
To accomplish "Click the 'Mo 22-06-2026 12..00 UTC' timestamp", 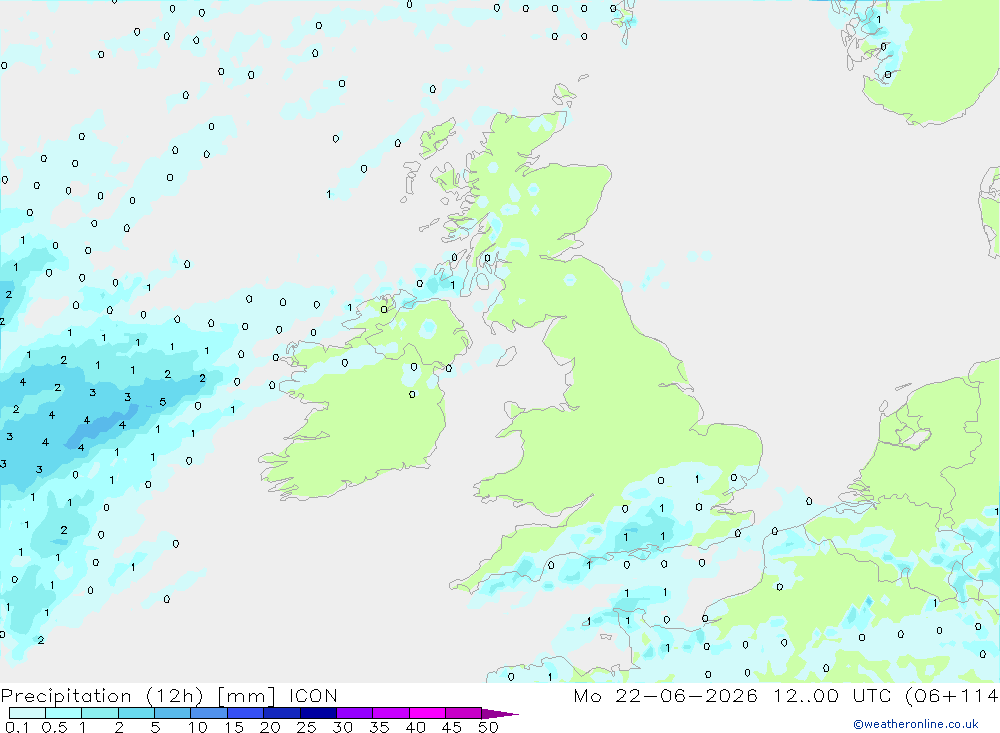I will (732, 695).
